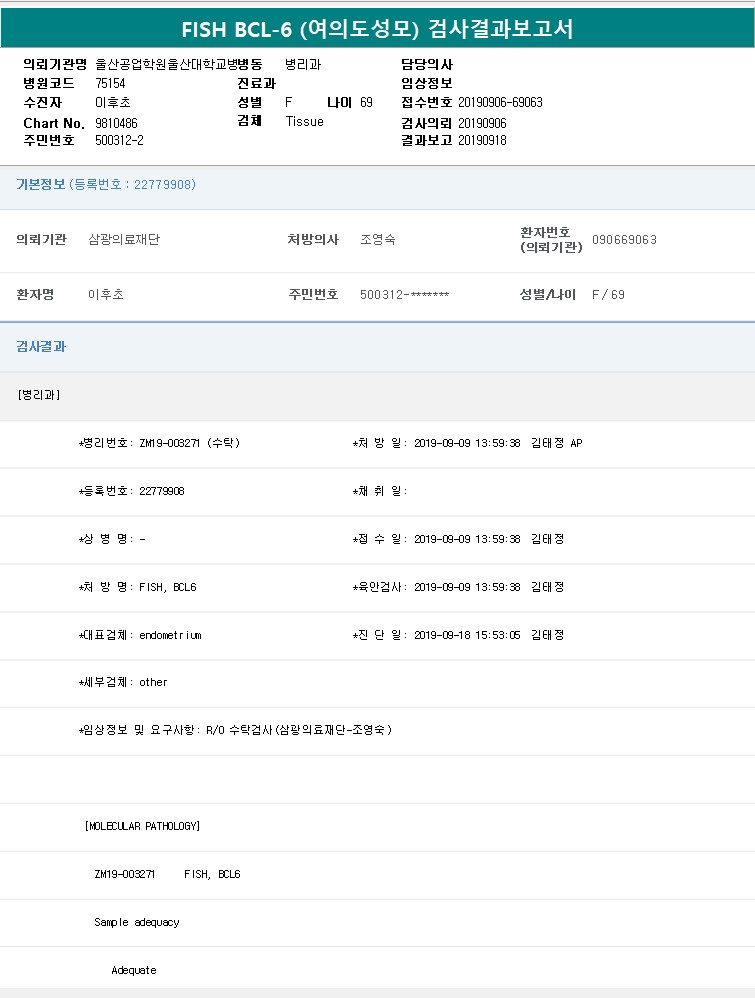Select 성별/나이 value F/69
755x998 pixels.
(608, 295)
